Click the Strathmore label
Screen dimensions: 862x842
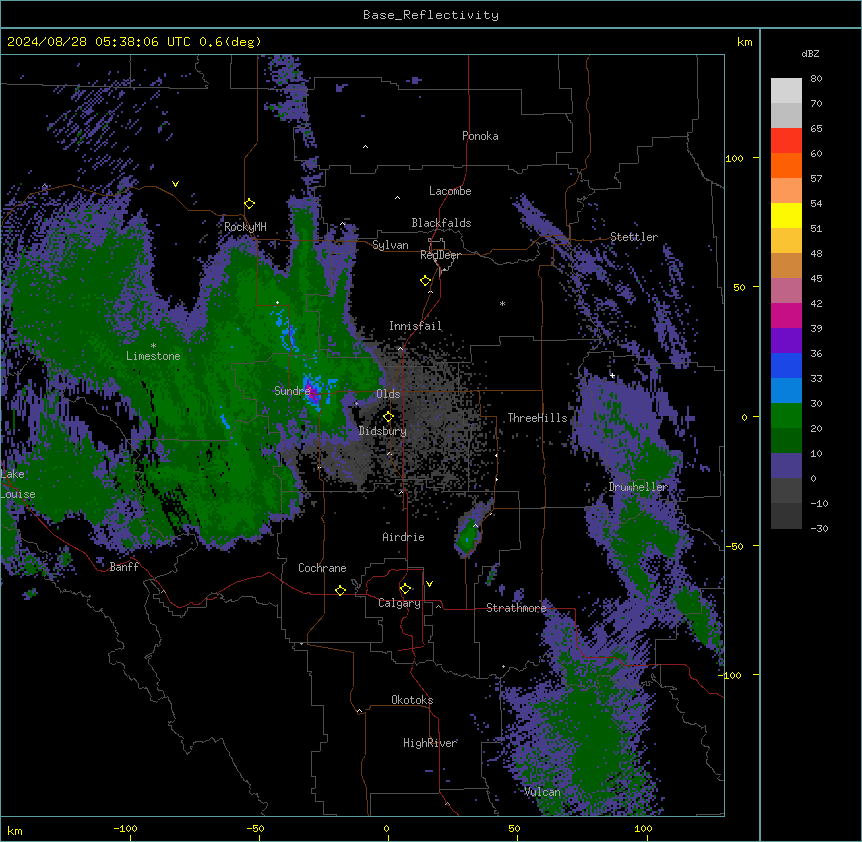point(516,608)
